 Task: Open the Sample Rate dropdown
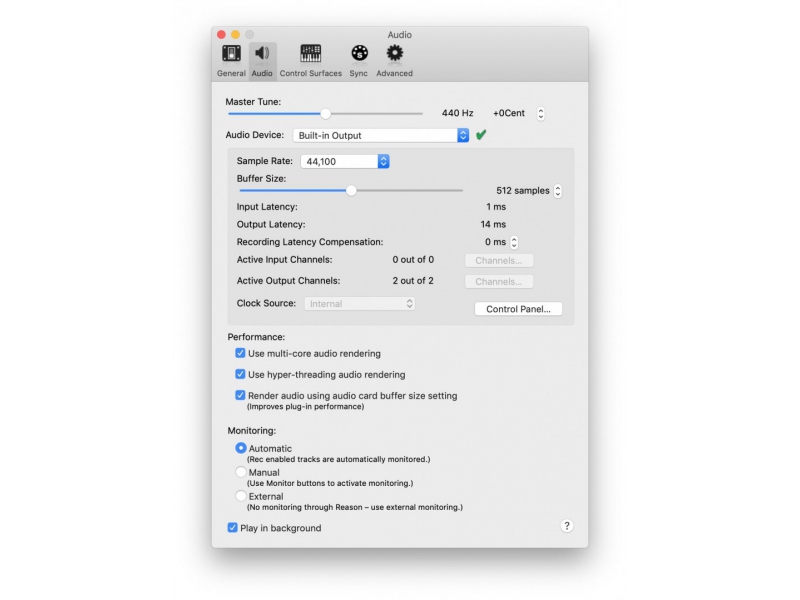(345, 161)
